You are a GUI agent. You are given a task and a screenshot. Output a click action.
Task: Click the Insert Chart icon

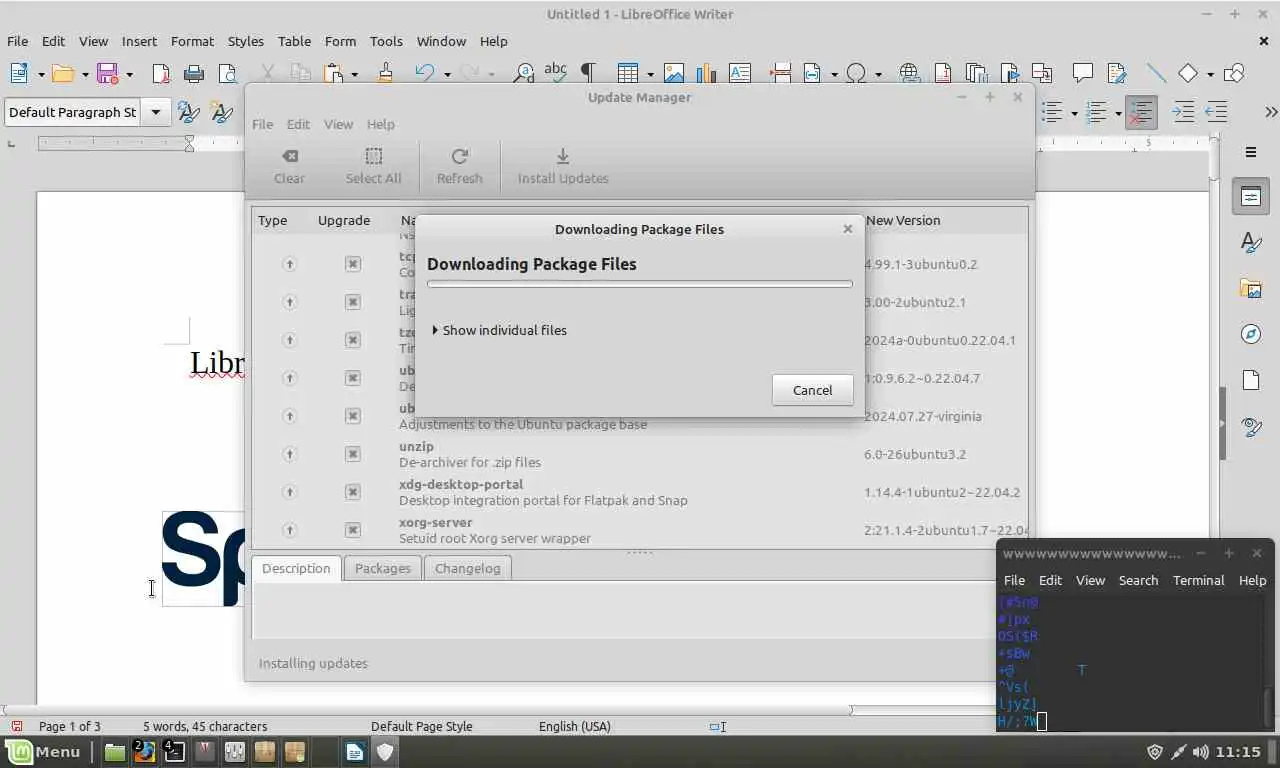coord(706,73)
